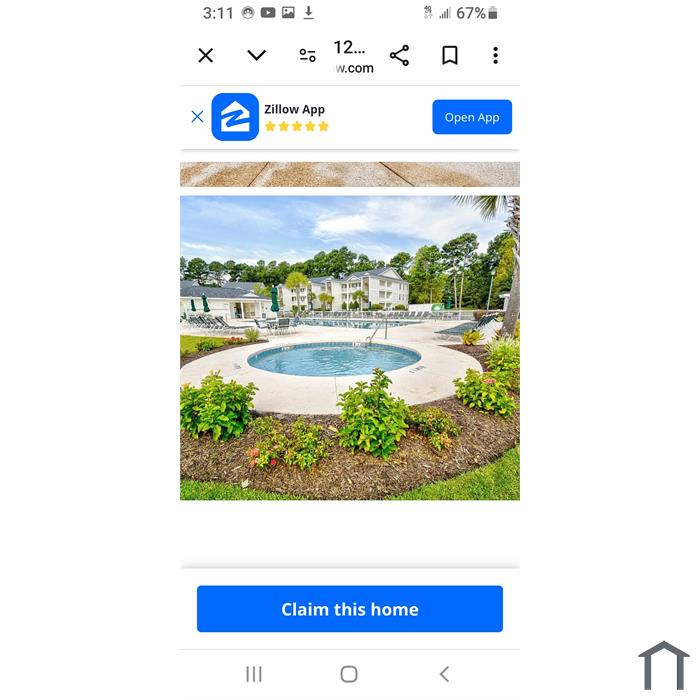700x700 pixels.
Task: Tap the Zillow App five-star rating
Action: 297,126
